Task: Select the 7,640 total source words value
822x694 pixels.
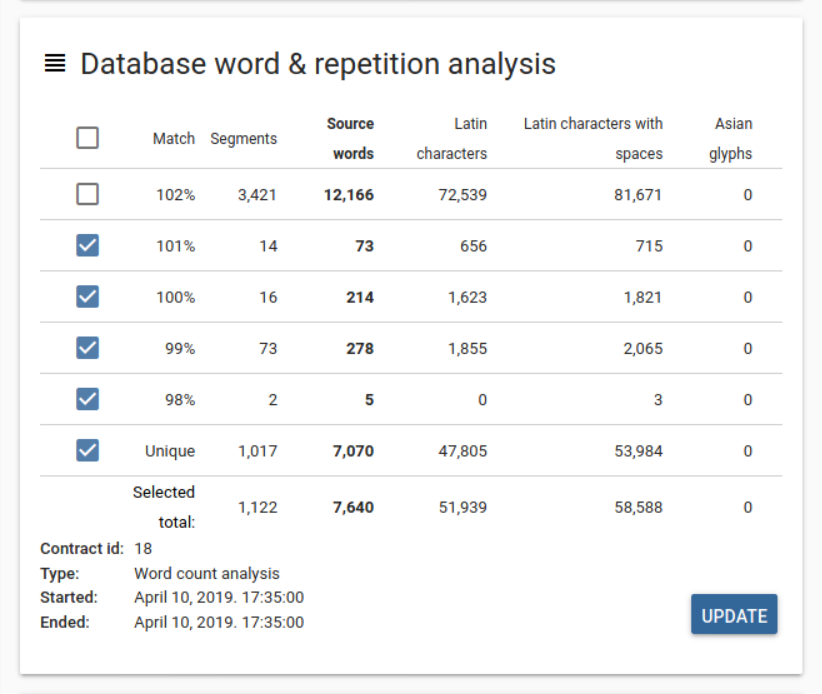Action: [353, 507]
